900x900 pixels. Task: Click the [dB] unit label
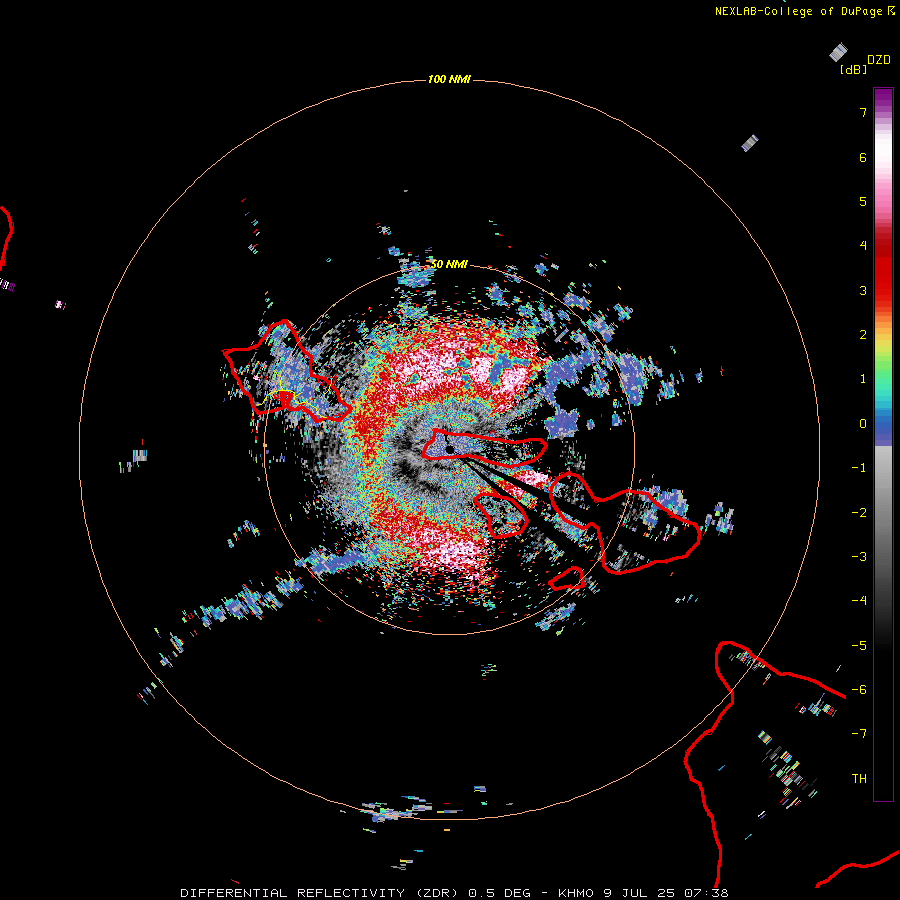[x=854, y=69]
